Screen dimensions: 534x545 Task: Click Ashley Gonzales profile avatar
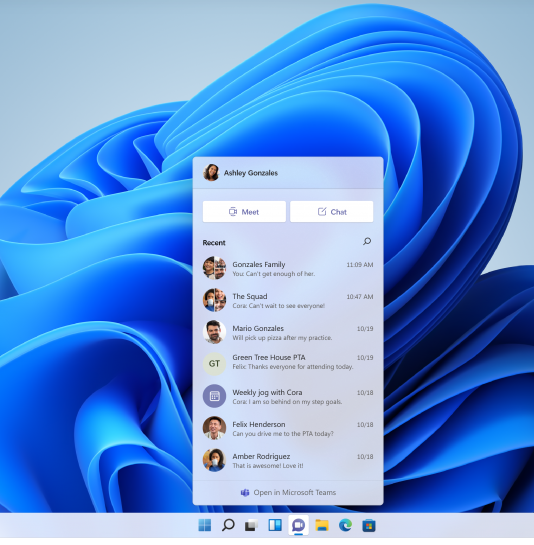[211, 173]
